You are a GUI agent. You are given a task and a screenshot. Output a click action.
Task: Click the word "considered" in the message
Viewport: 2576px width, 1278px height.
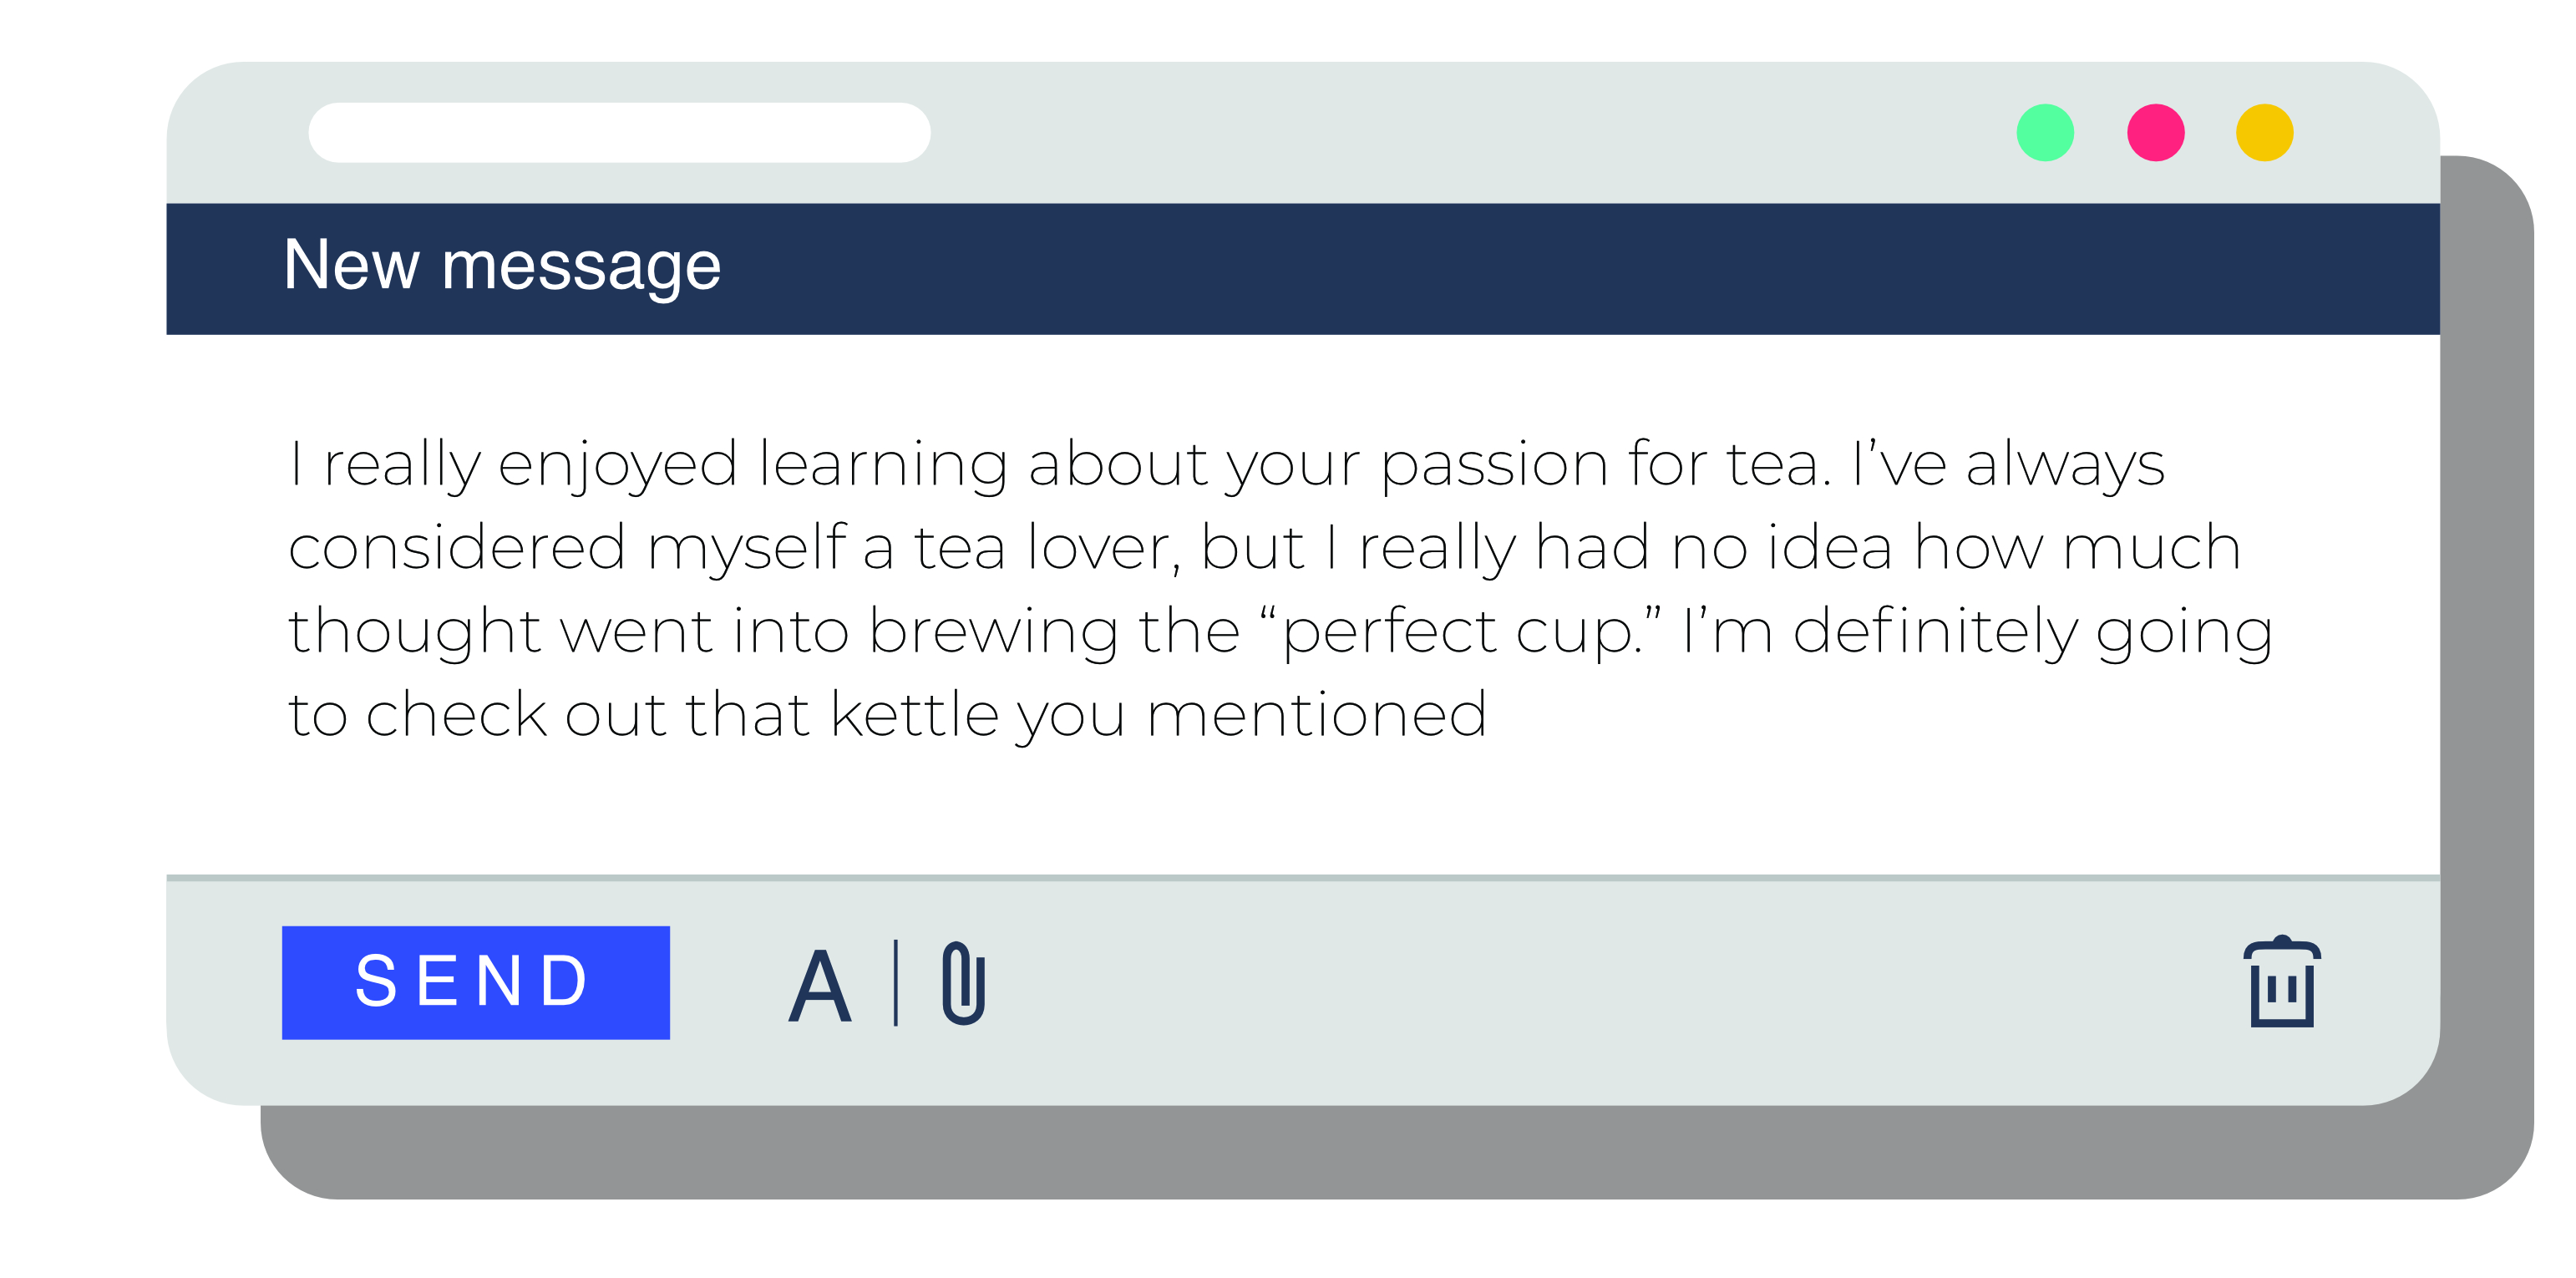click(457, 547)
